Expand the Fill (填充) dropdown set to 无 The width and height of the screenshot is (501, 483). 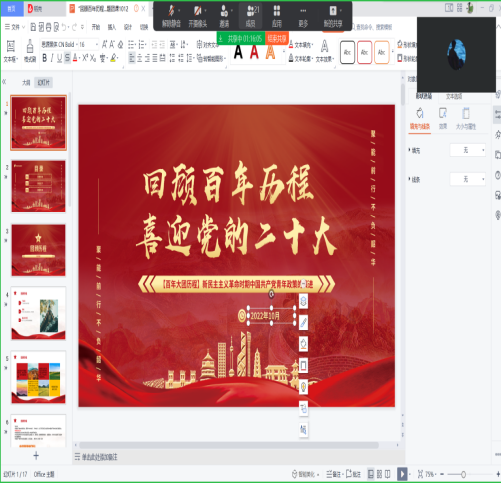pos(468,150)
